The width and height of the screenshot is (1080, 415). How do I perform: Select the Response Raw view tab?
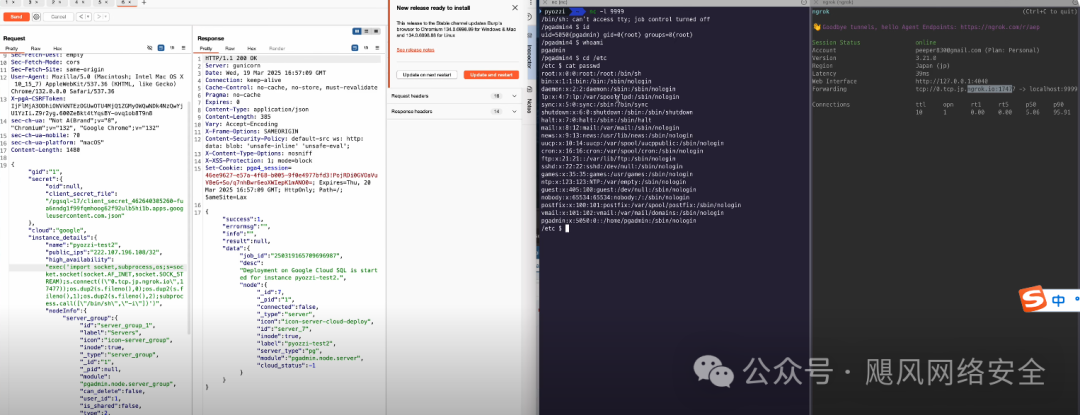(229, 49)
